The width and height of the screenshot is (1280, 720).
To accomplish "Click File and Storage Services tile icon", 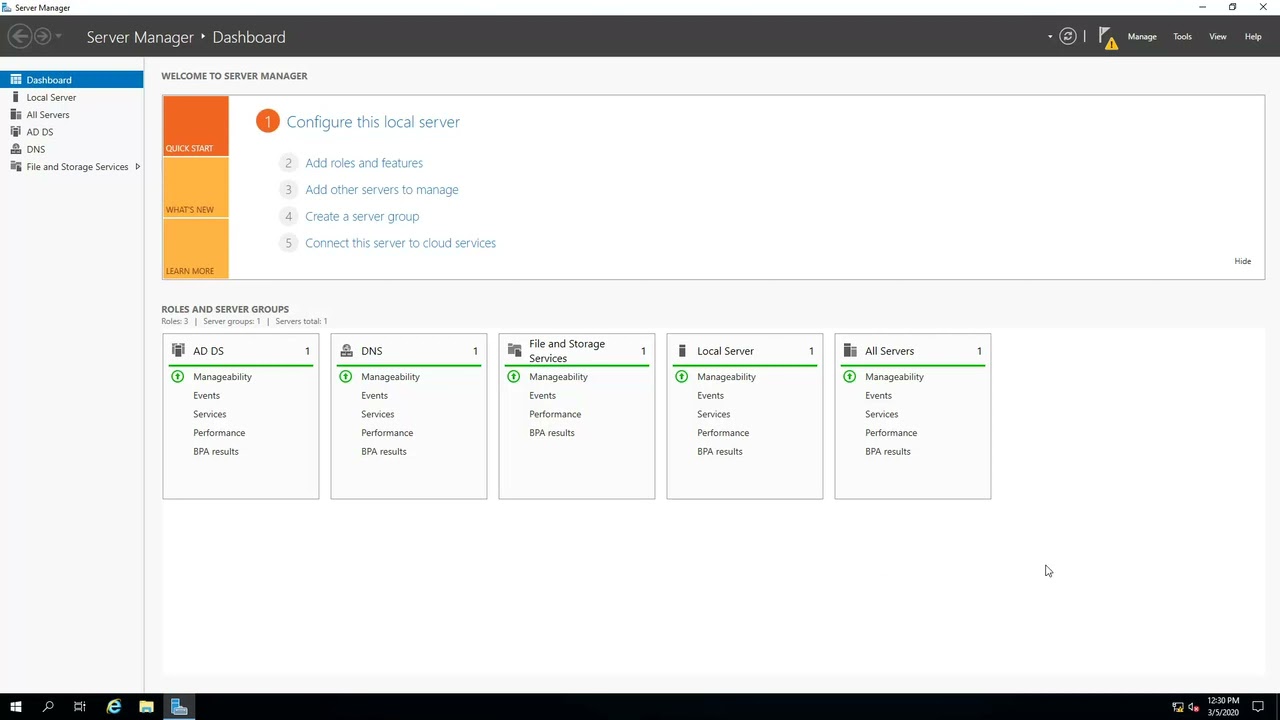I will tap(514, 350).
